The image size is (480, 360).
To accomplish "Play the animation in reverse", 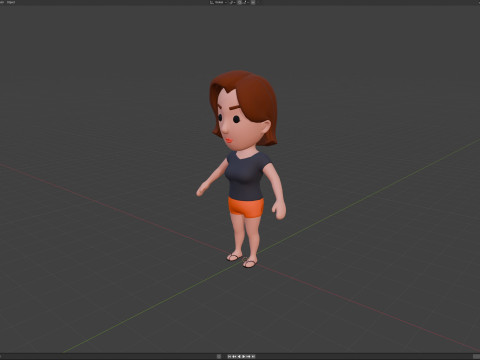I will 239,356.
